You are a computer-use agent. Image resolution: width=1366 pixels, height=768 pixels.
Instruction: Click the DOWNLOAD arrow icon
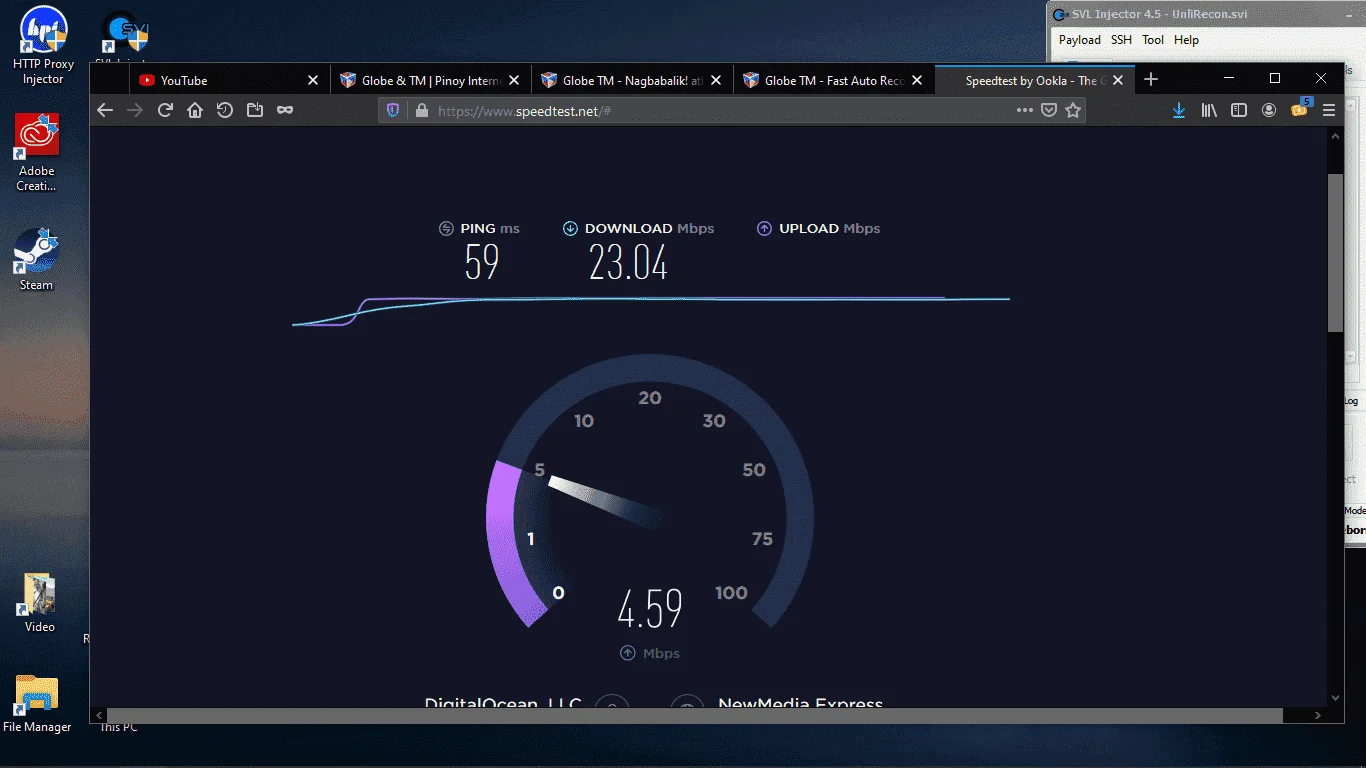[x=571, y=228]
